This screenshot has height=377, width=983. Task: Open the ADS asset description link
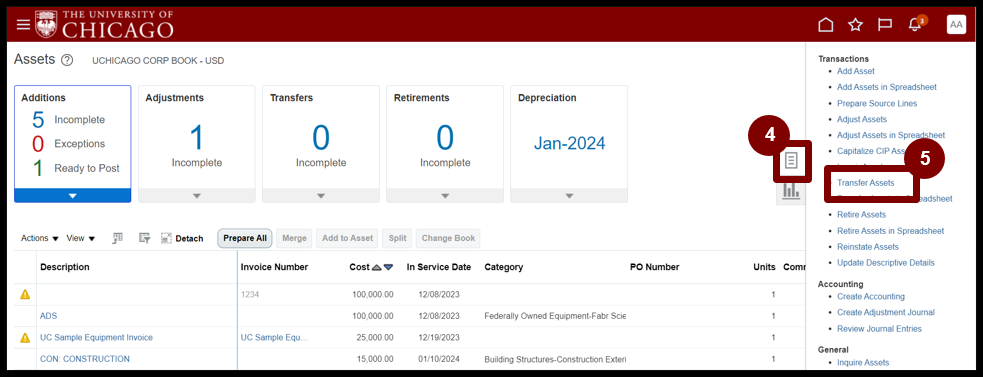(x=48, y=316)
